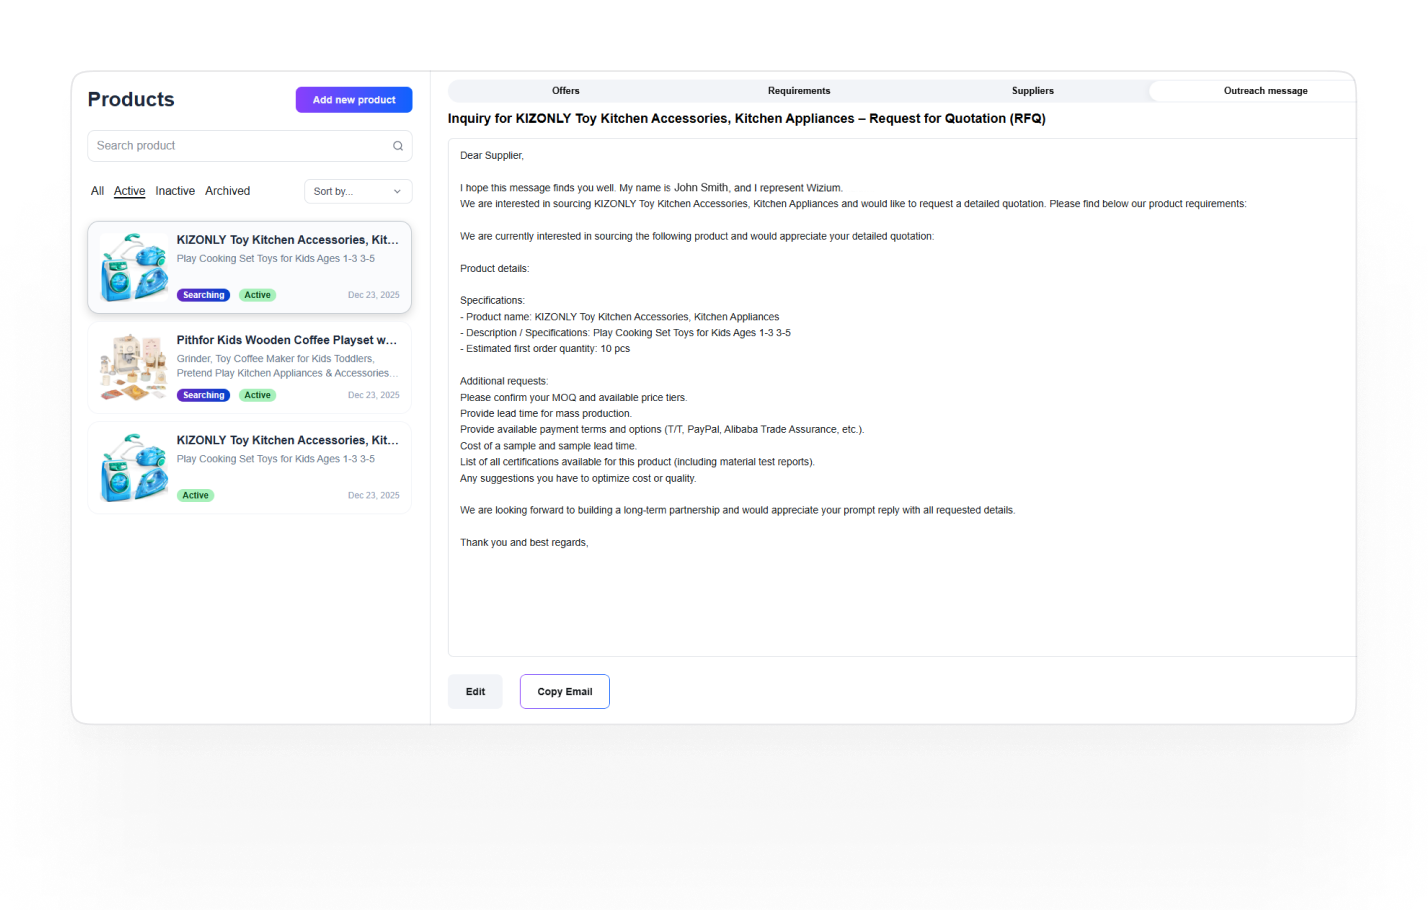Click the Additional requests heading line

click(x=504, y=381)
